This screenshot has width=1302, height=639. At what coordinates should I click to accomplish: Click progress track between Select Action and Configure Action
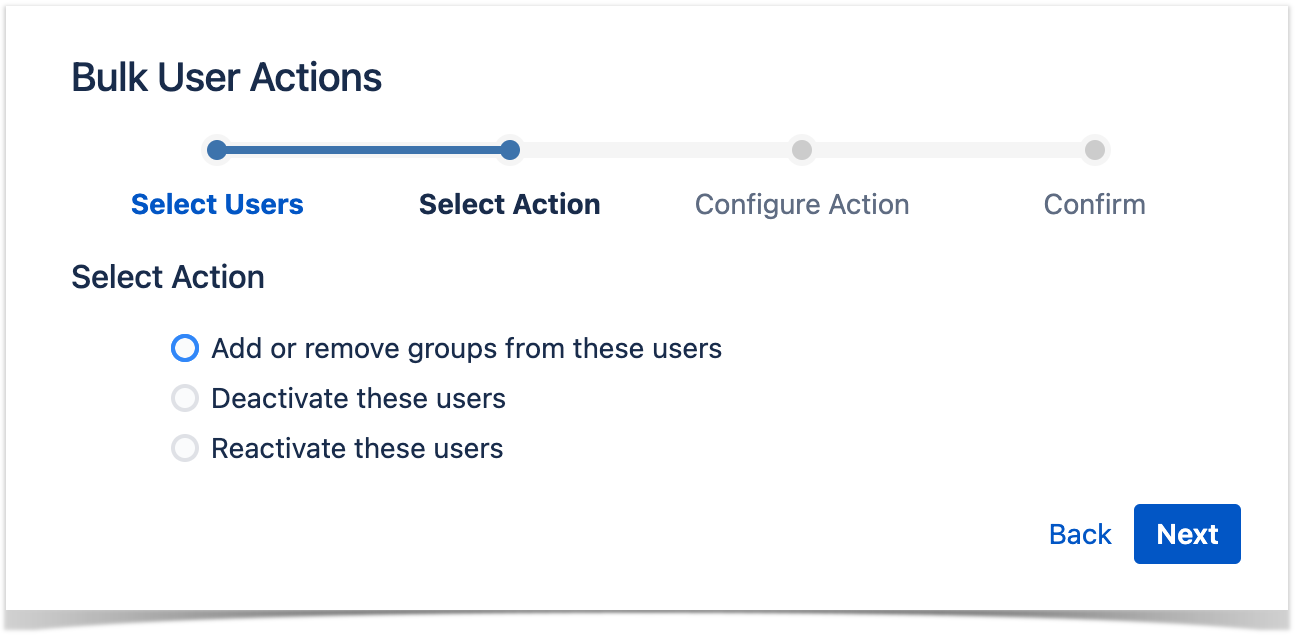[x=655, y=150]
